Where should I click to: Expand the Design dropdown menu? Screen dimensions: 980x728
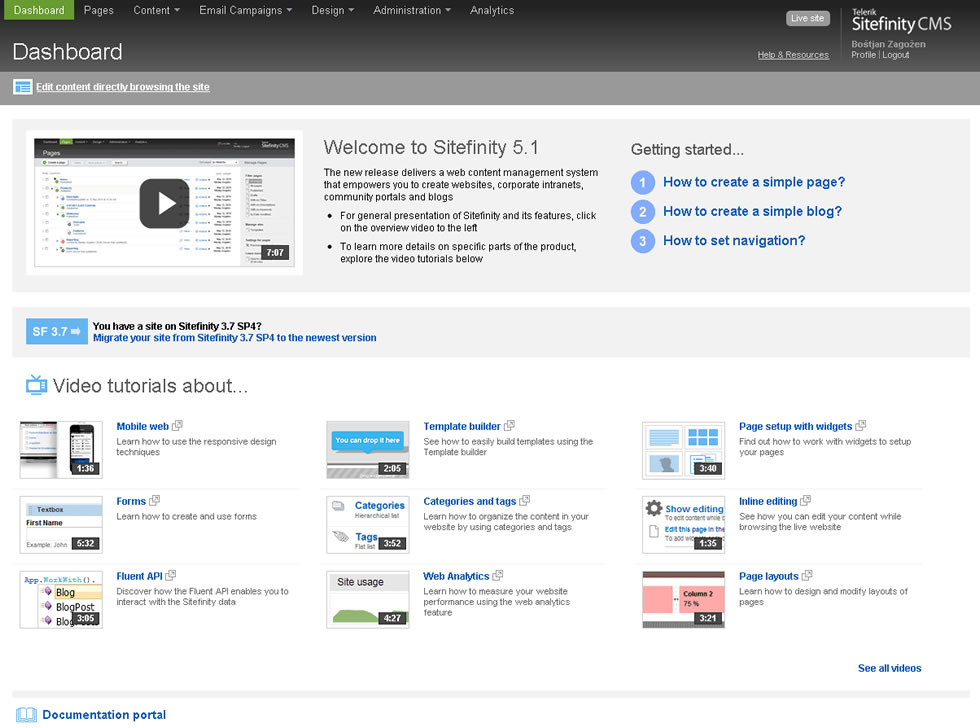pyautogui.click(x=333, y=10)
